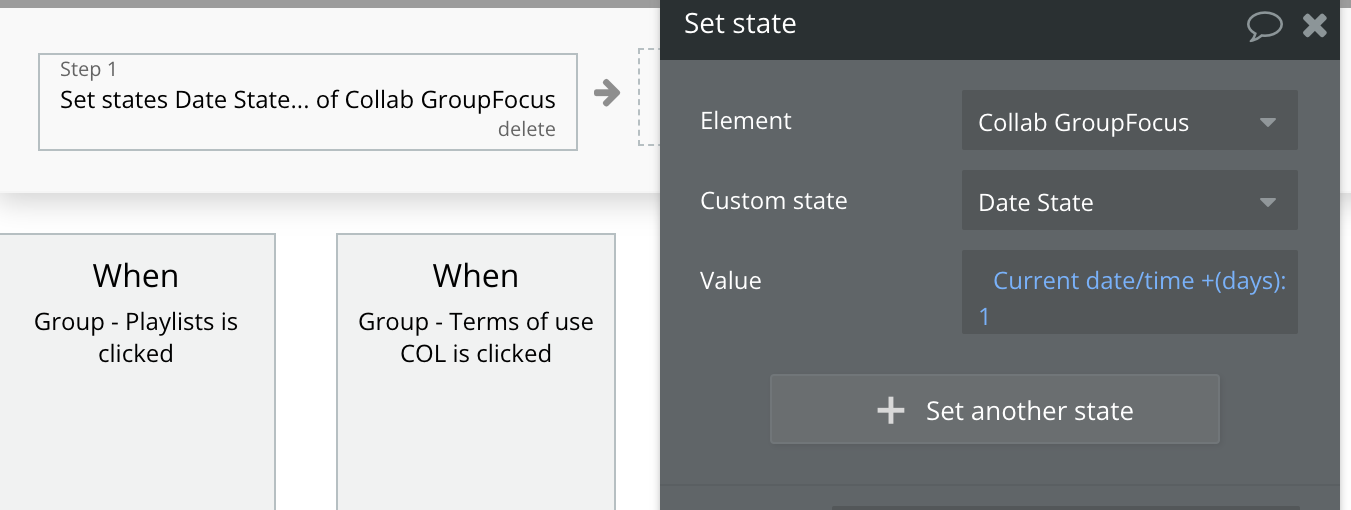Edit the Current date/time value expression

(1138, 282)
